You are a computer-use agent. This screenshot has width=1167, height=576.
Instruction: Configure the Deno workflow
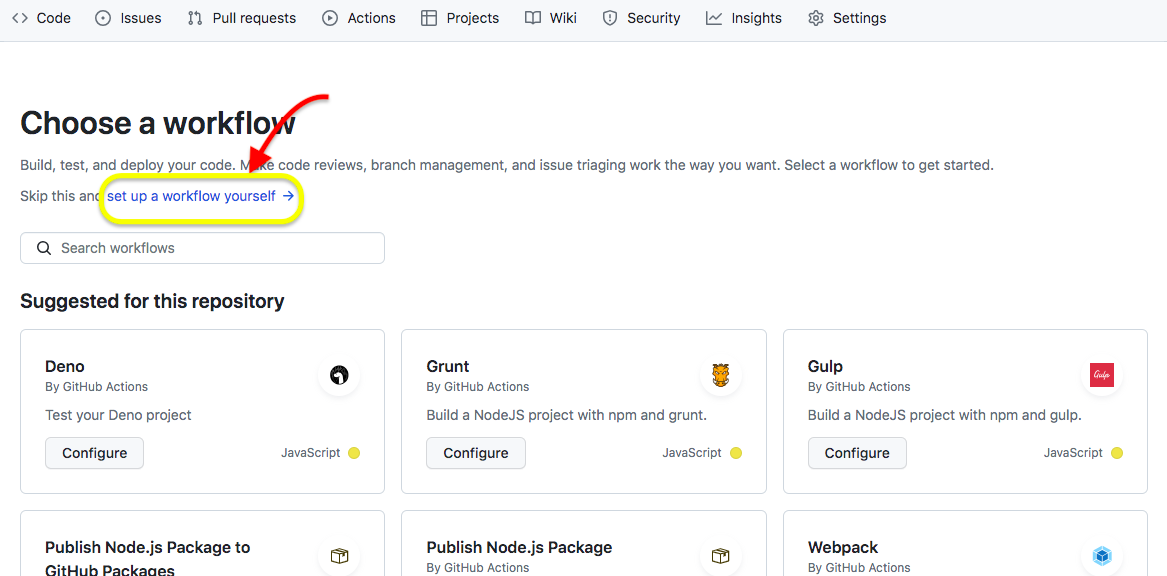click(95, 453)
